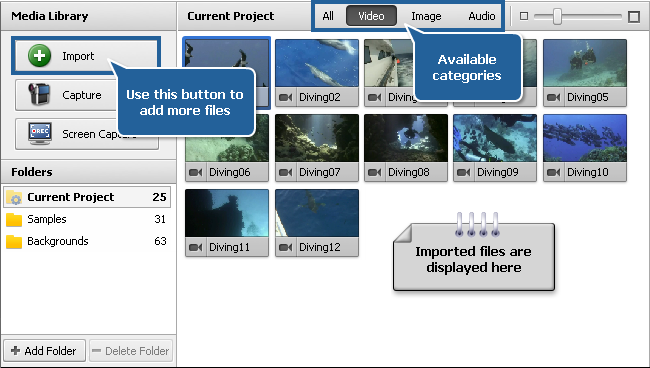The height and width of the screenshot is (368, 650).
Task: Click the Backgrounds folder icon
Action: point(14,241)
